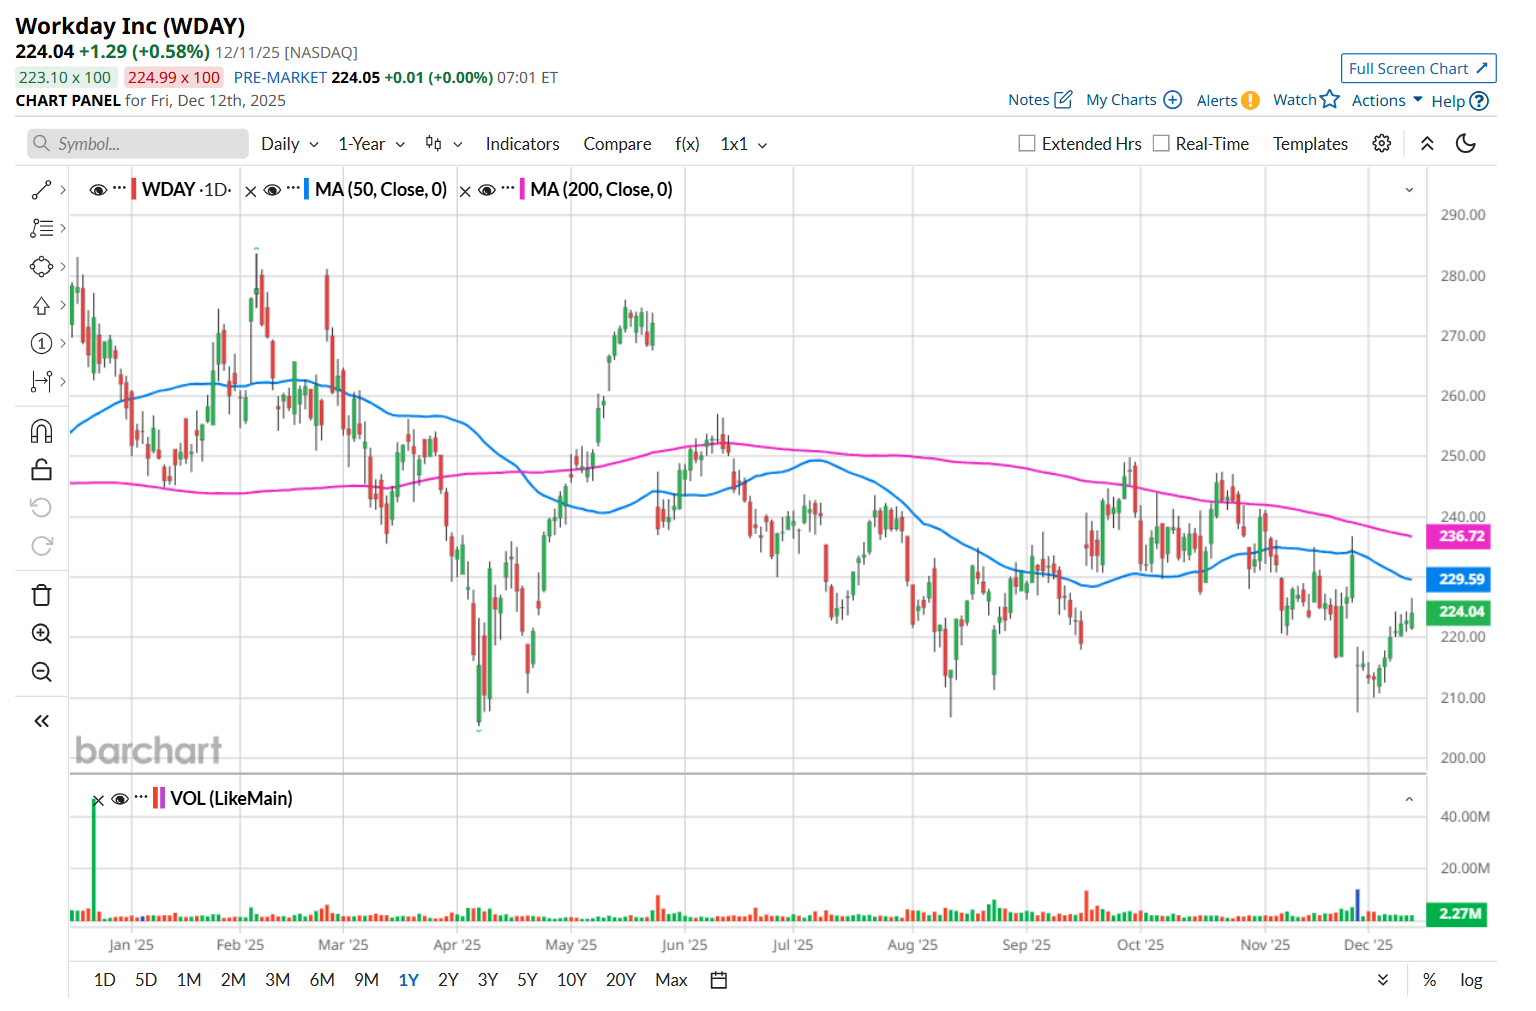Add WDAY to Watch list
Viewport: 1536px width, 1011px height.
[x=1306, y=99]
